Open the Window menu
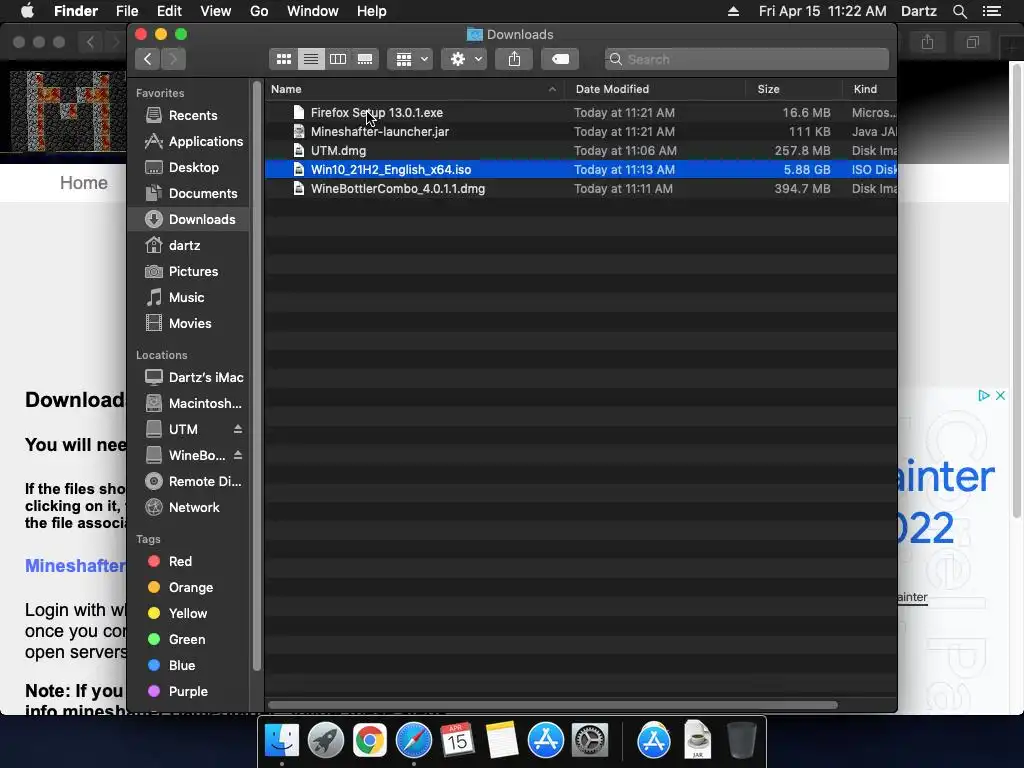1024x768 pixels. tap(313, 11)
